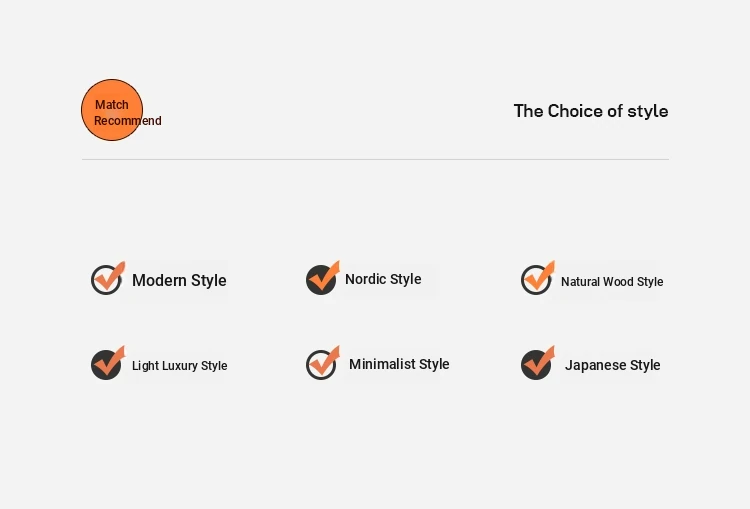Toggle the Modern Style checkmark icon
This screenshot has width=750, height=509.
[x=108, y=278]
